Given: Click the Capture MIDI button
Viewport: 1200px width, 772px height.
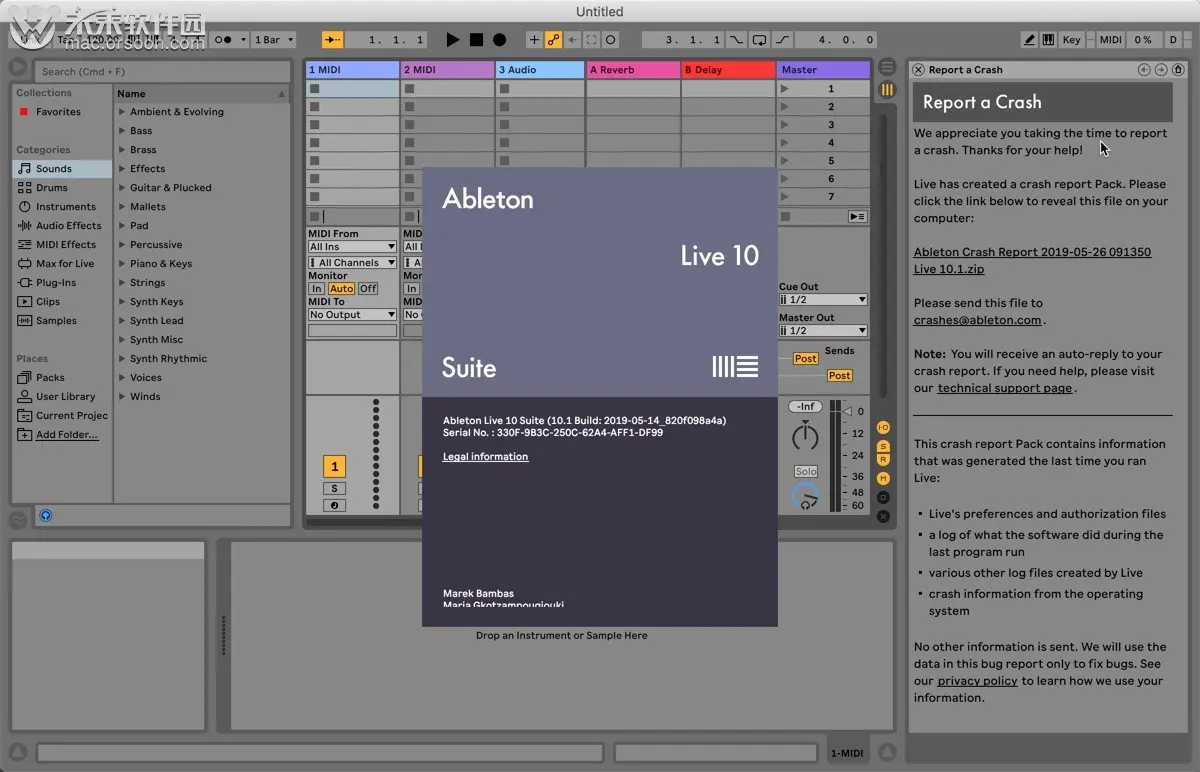Looking at the screenshot, I should (591, 40).
